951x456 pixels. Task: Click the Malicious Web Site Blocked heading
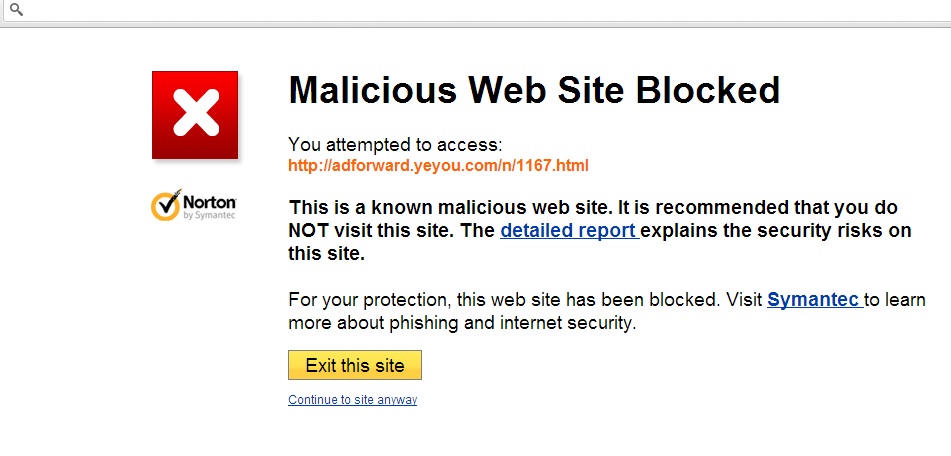534,90
